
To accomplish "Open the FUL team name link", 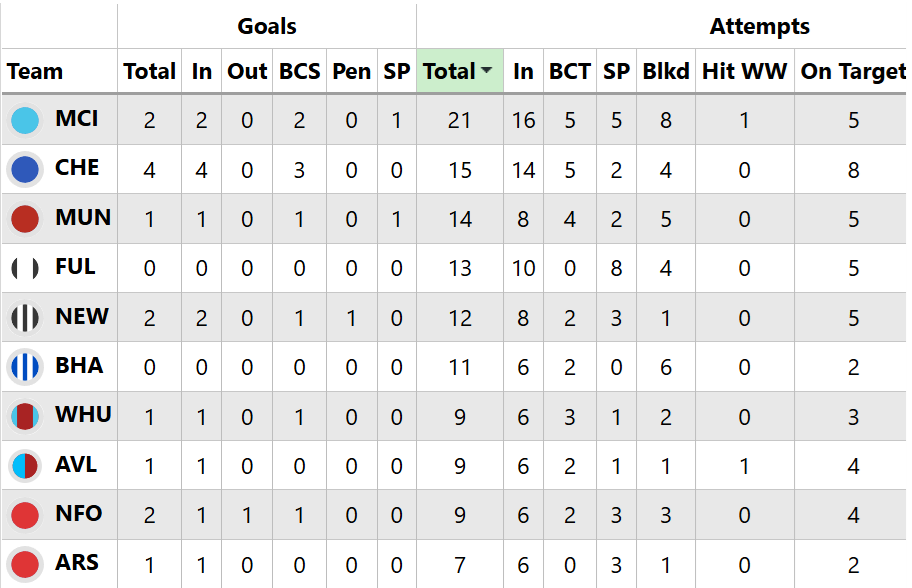I will point(76,267).
